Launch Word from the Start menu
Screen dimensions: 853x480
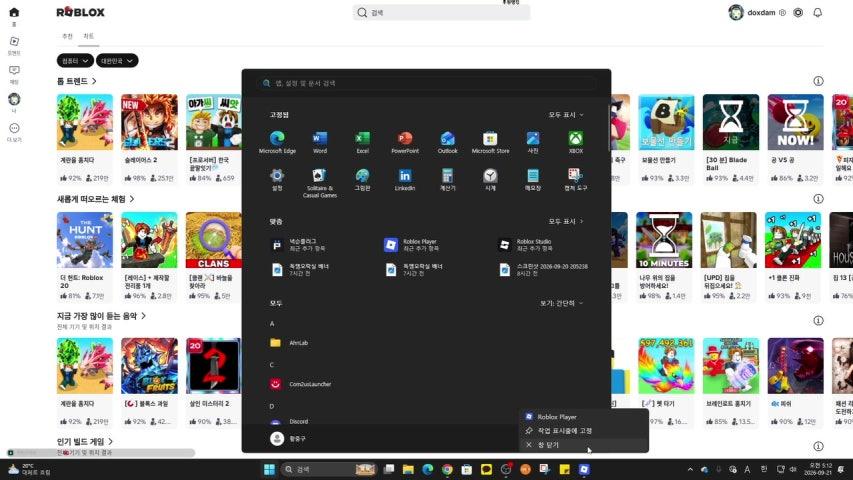(320, 142)
